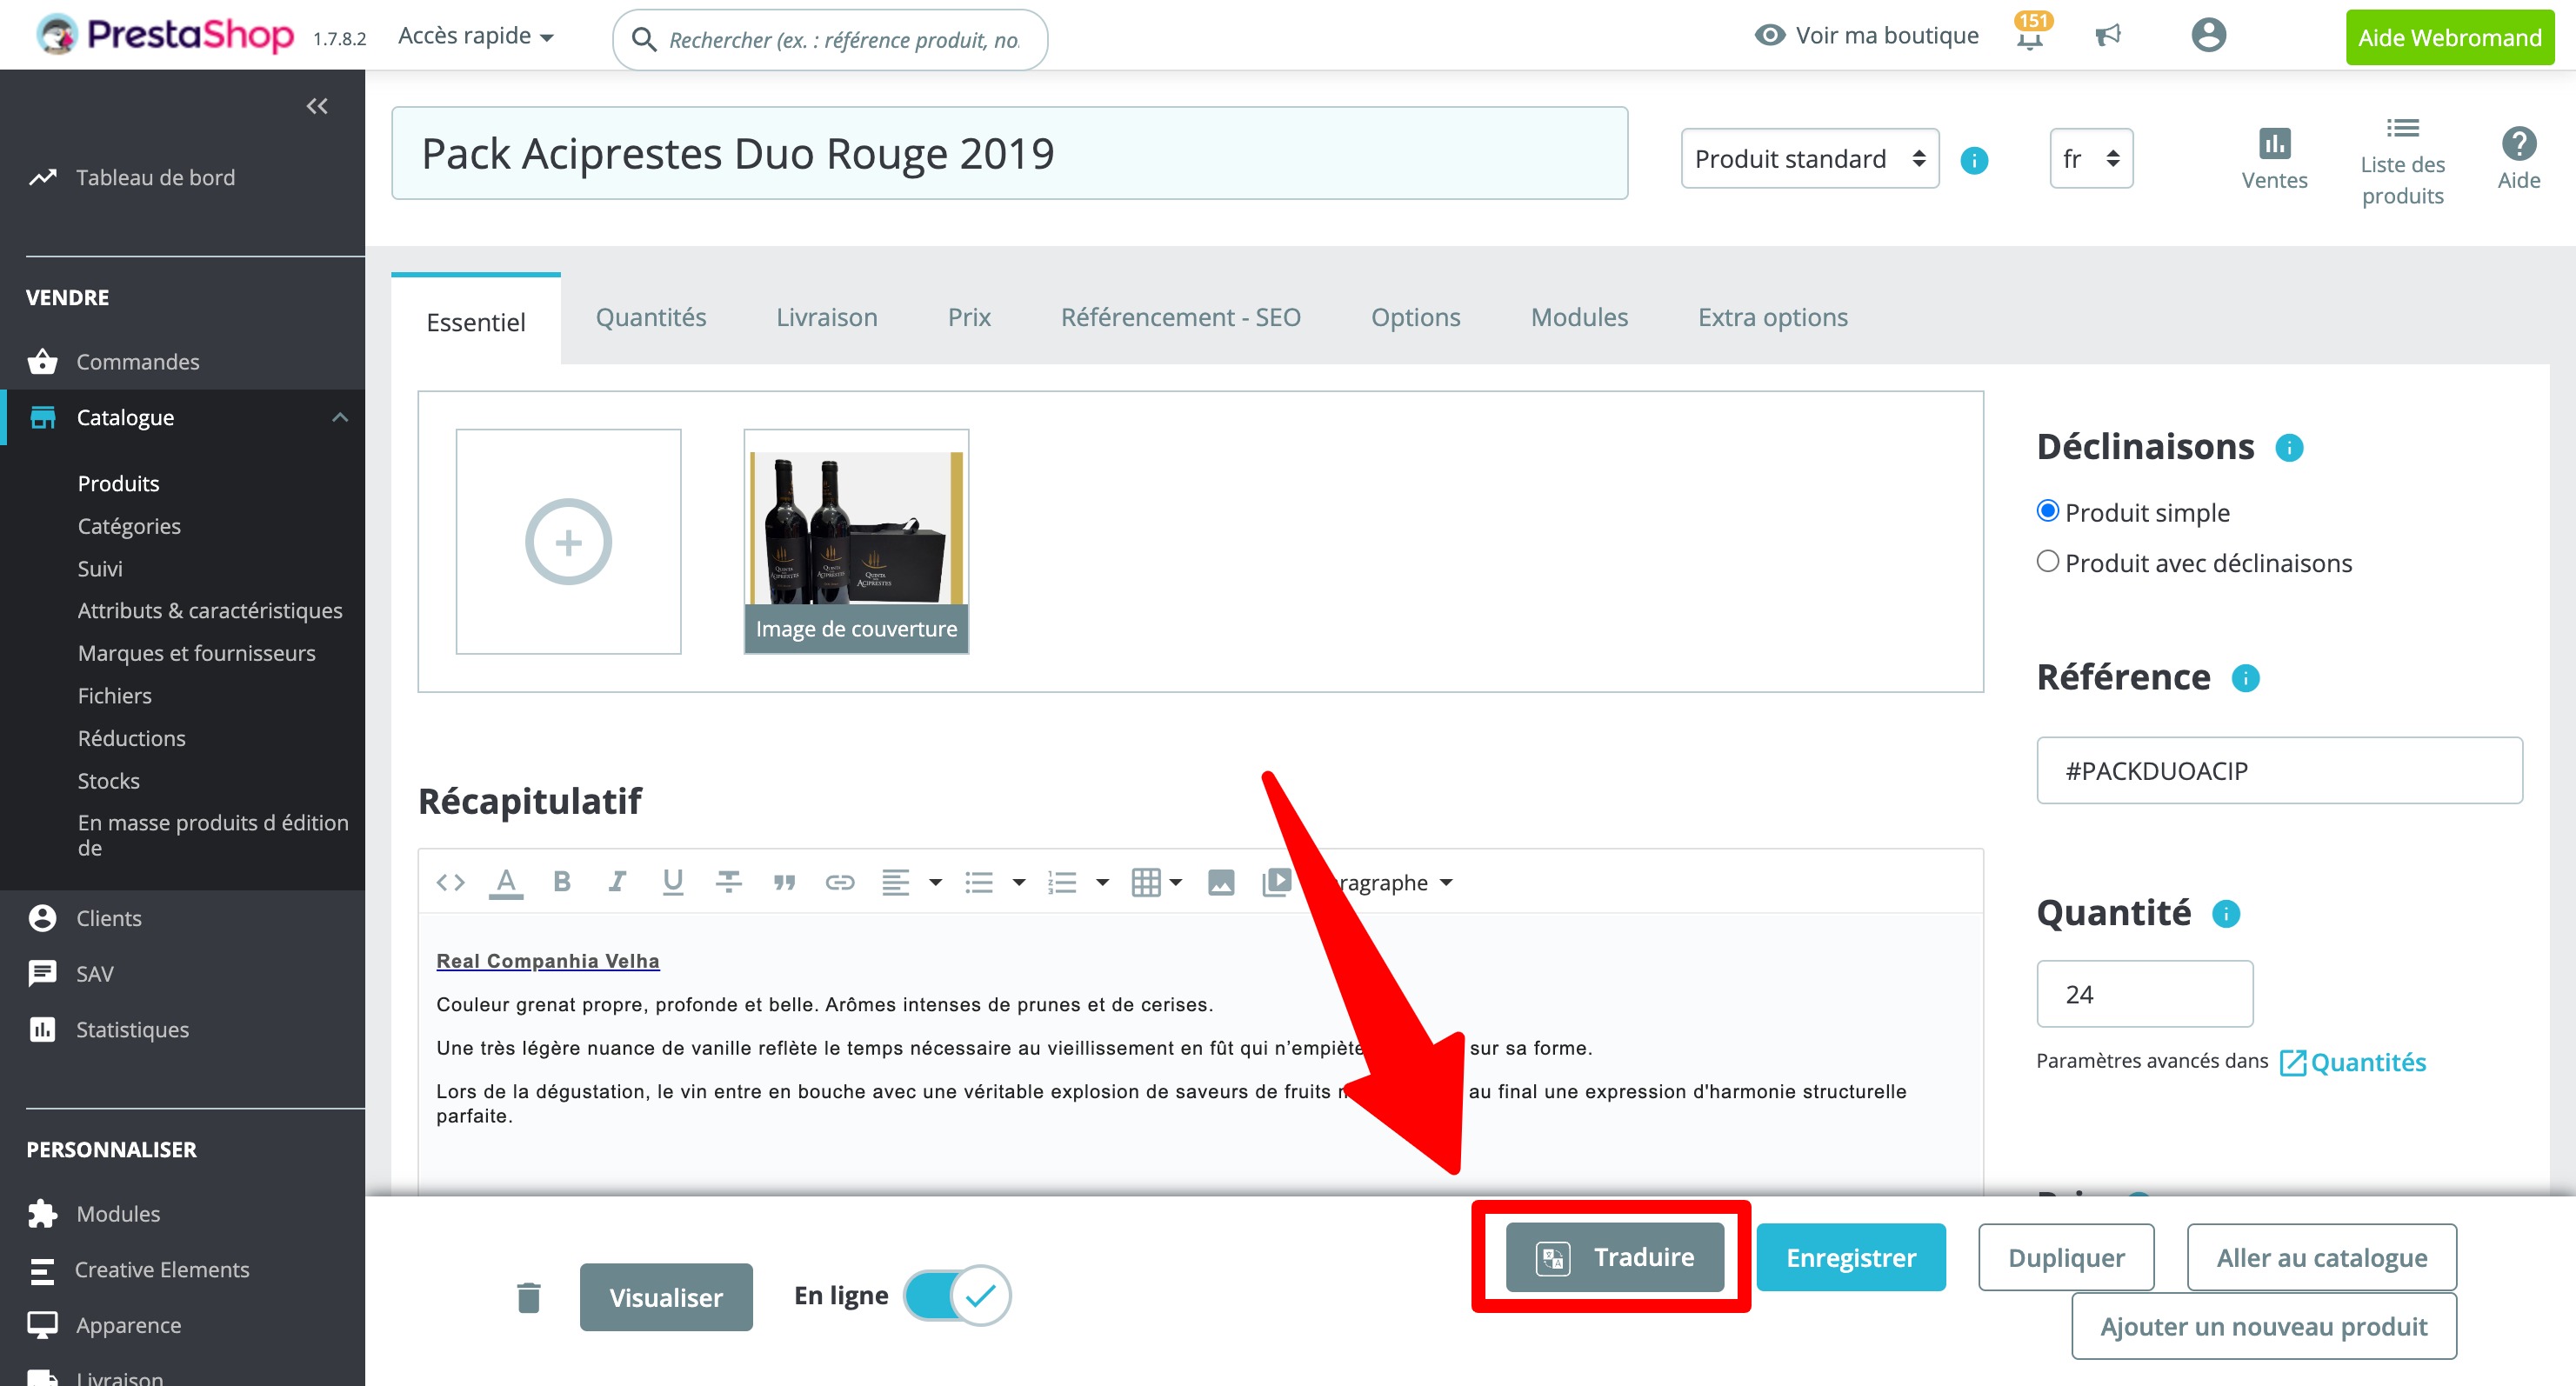Click Voir ma boutique link

point(1866,36)
